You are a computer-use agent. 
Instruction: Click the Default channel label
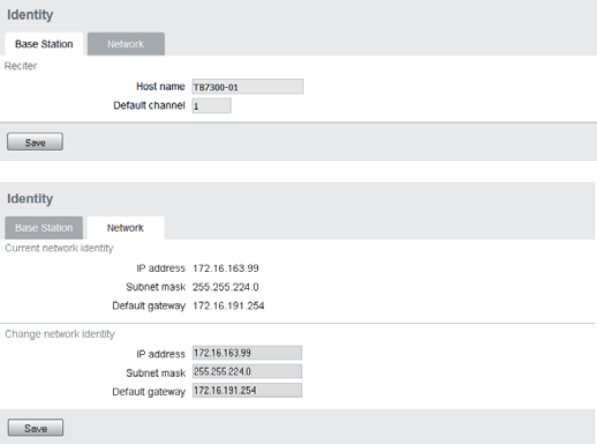[x=149, y=105]
